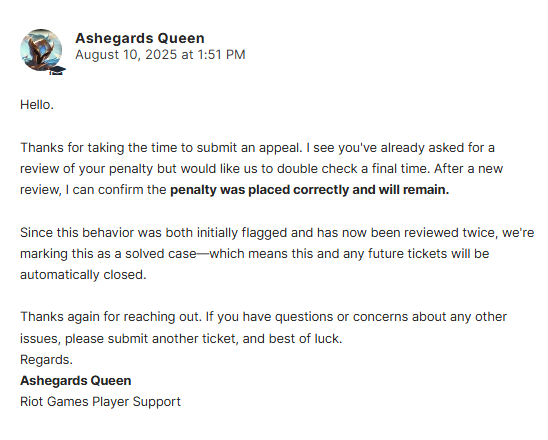Screen dimensions: 548x440
Task: Click the words "submit an appeal"
Action: 246,147
